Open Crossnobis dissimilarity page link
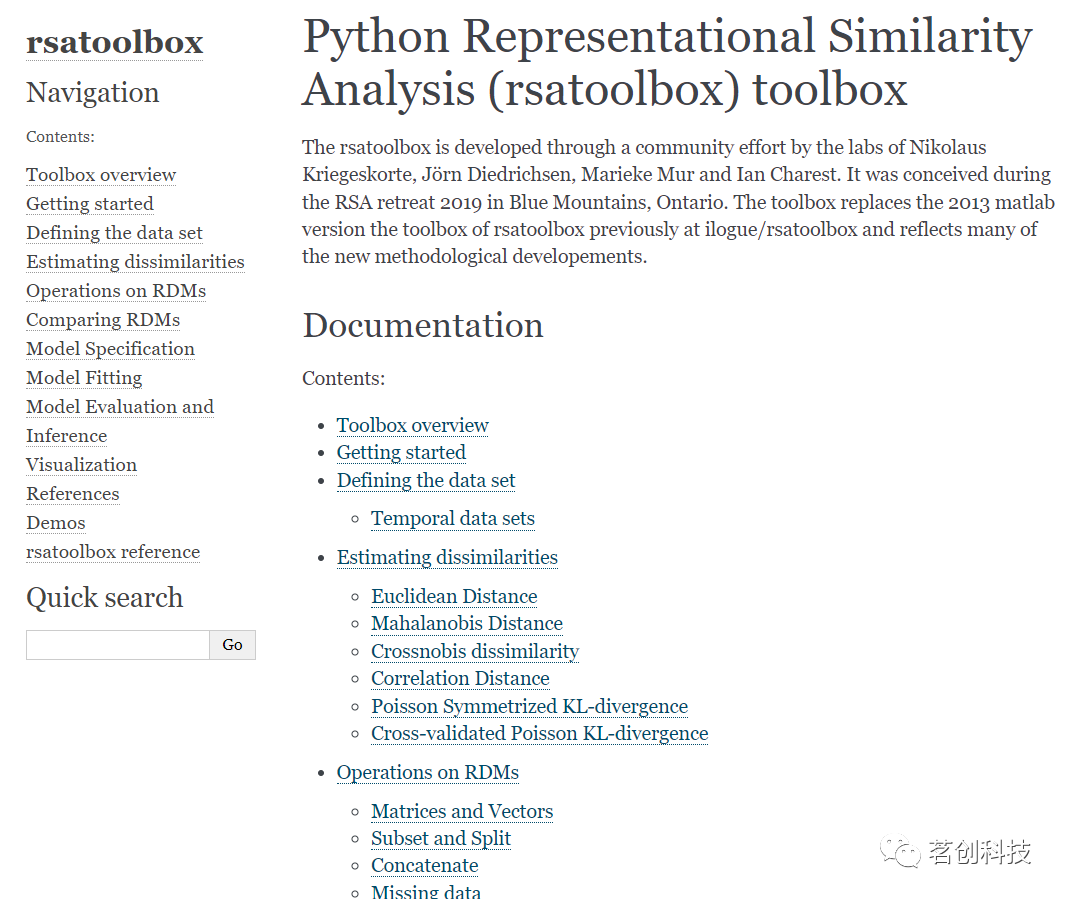Viewport: 1066px width, 899px height. tap(475, 651)
